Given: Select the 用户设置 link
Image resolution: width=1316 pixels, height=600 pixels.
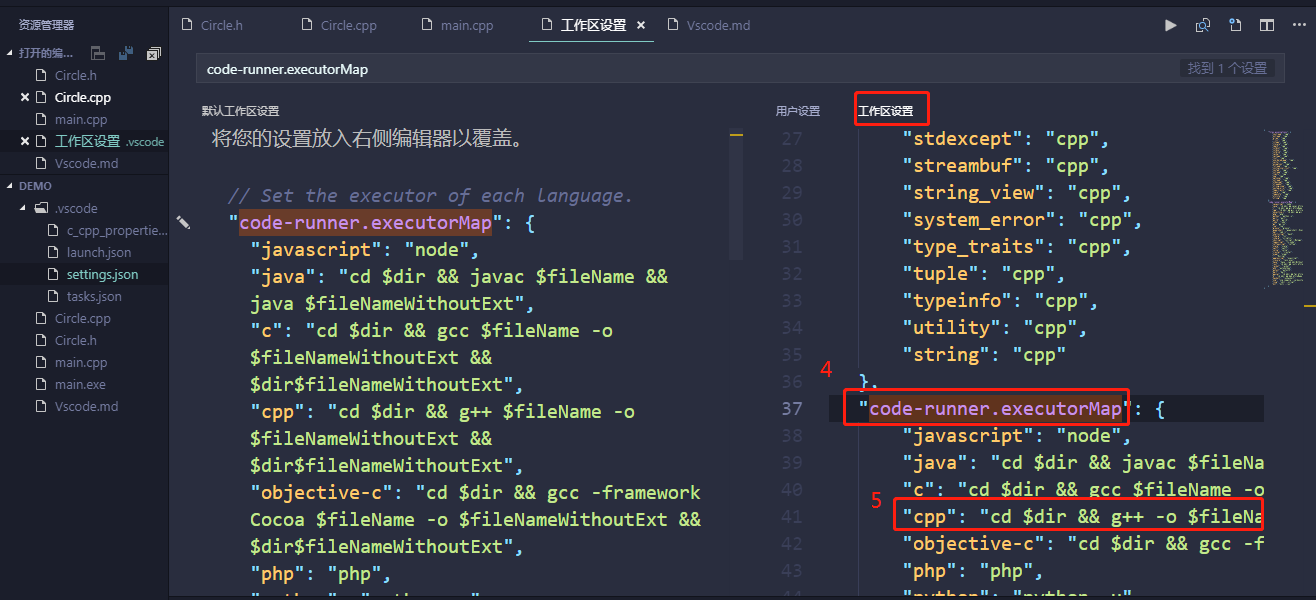Looking at the screenshot, I should (x=797, y=110).
